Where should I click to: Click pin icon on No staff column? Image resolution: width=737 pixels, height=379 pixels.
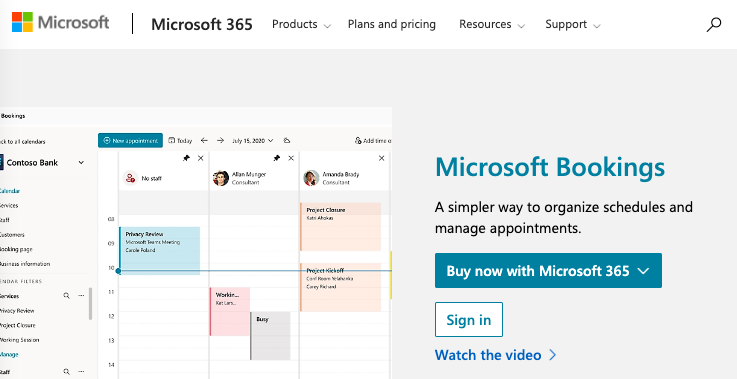[186, 158]
